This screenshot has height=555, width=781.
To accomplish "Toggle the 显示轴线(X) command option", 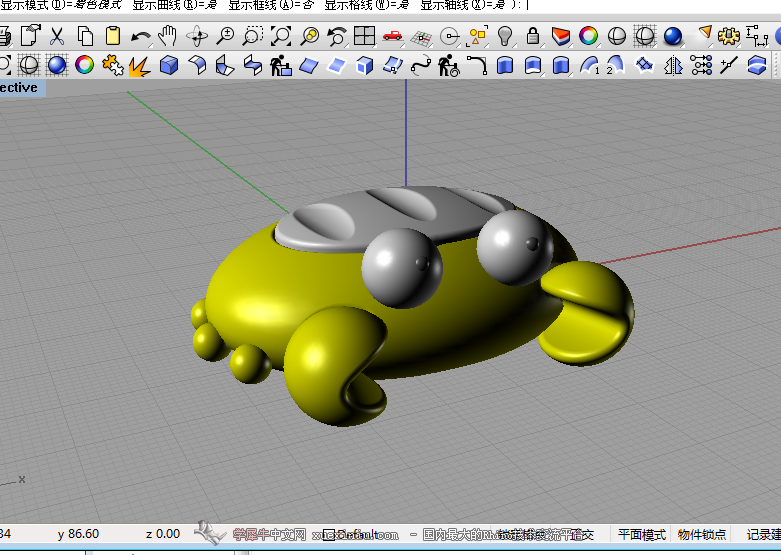I will coord(463,5).
